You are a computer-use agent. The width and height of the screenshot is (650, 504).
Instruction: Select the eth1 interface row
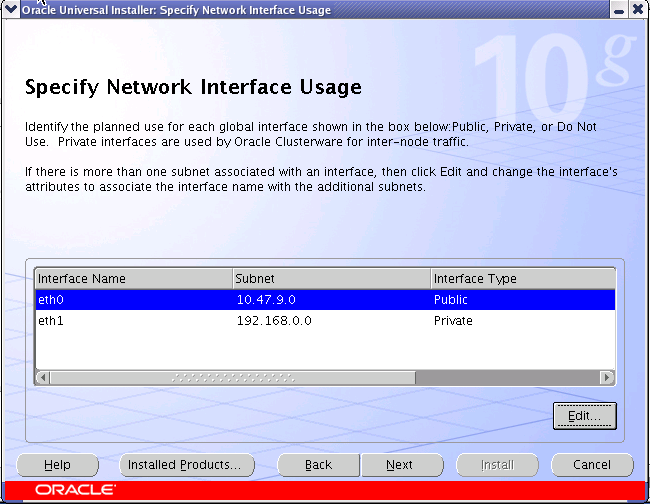pos(325,320)
